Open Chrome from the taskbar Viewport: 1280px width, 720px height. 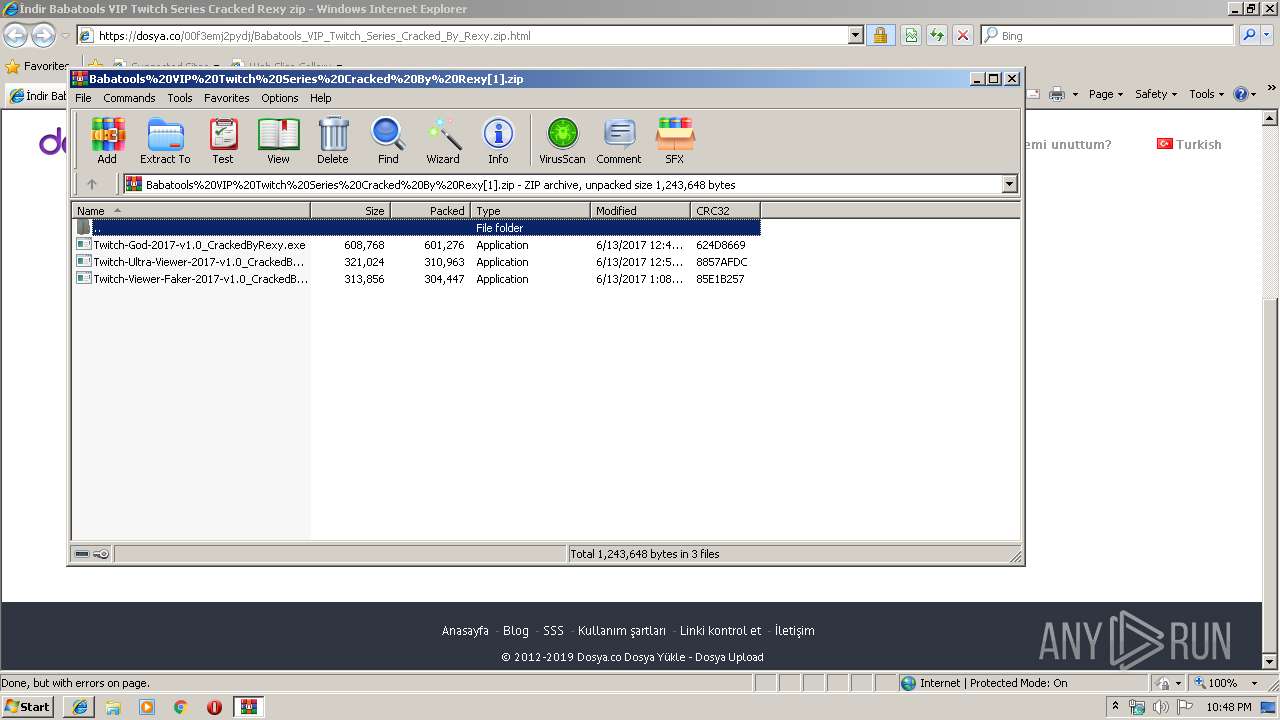(181, 707)
